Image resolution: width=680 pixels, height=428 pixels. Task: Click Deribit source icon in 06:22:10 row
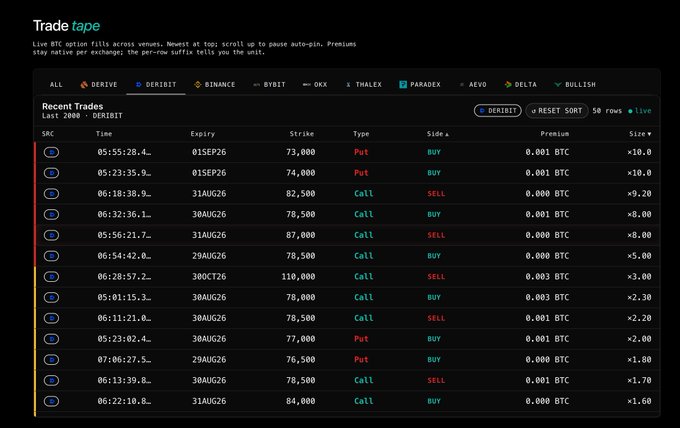click(51, 402)
